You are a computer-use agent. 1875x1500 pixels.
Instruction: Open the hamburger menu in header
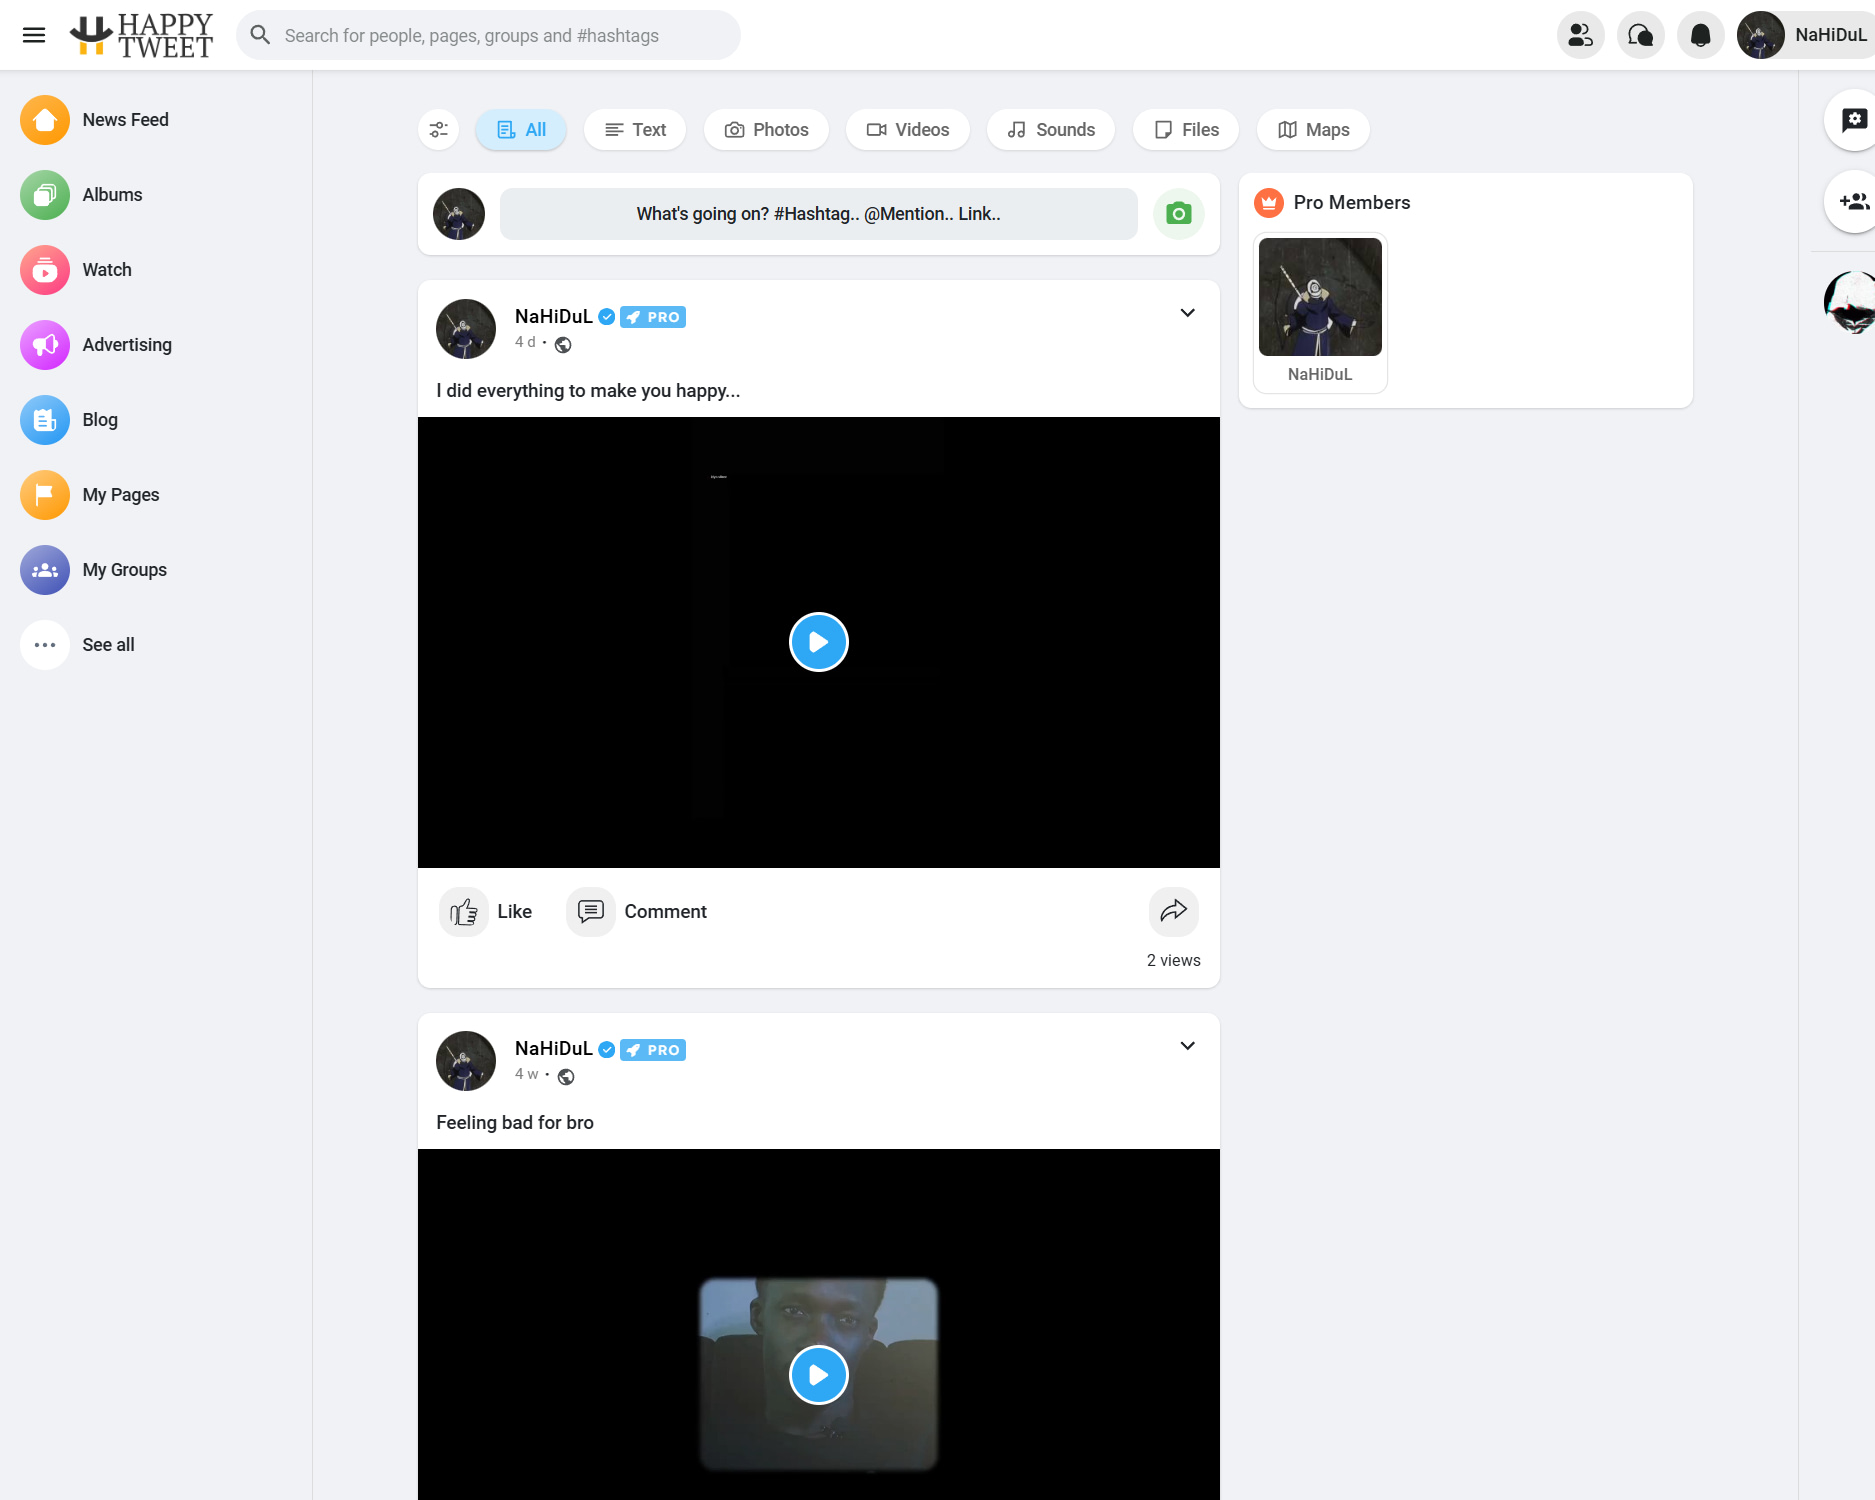tap(34, 35)
